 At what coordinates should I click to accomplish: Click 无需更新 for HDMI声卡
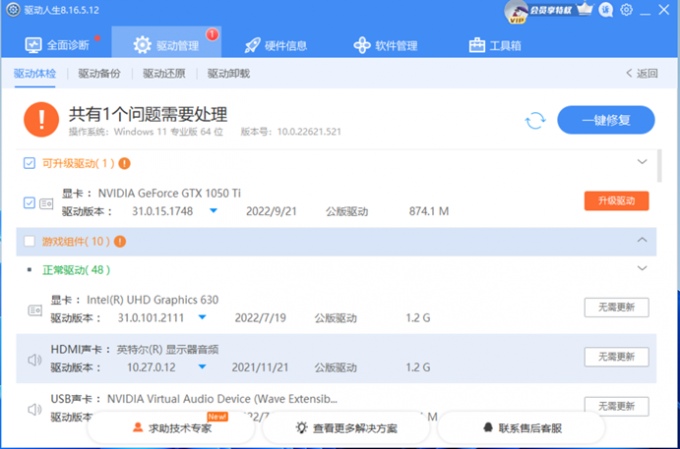pos(616,357)
